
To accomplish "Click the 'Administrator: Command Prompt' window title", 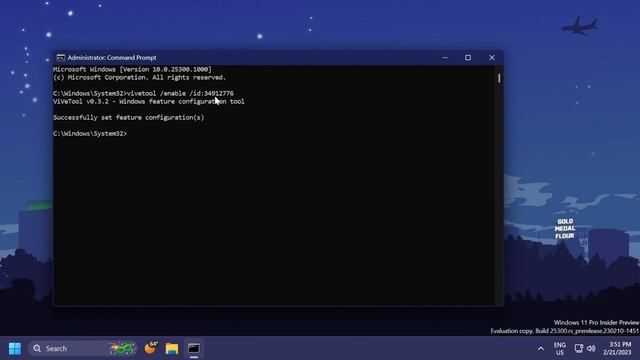I will click(112, 58).
